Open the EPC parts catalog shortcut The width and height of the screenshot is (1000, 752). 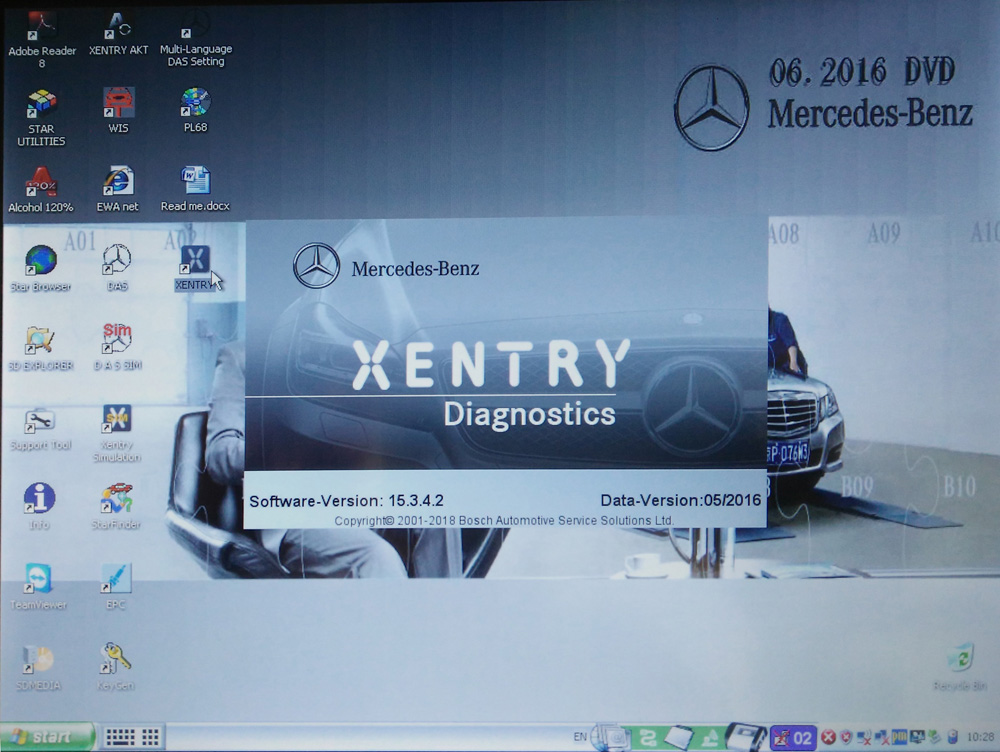coord(116,587)
